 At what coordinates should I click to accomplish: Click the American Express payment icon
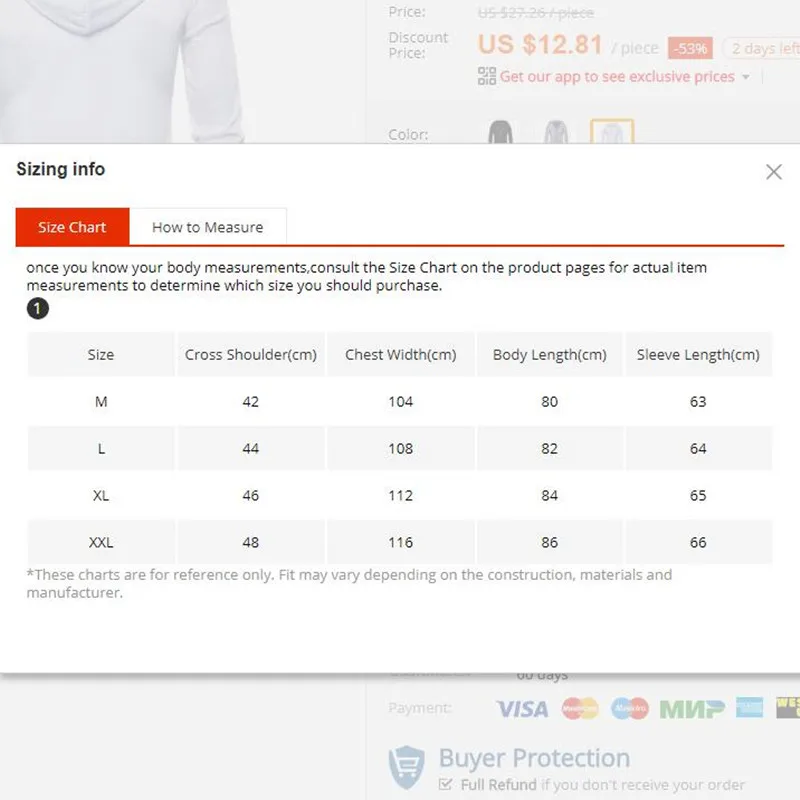[749, 707]
